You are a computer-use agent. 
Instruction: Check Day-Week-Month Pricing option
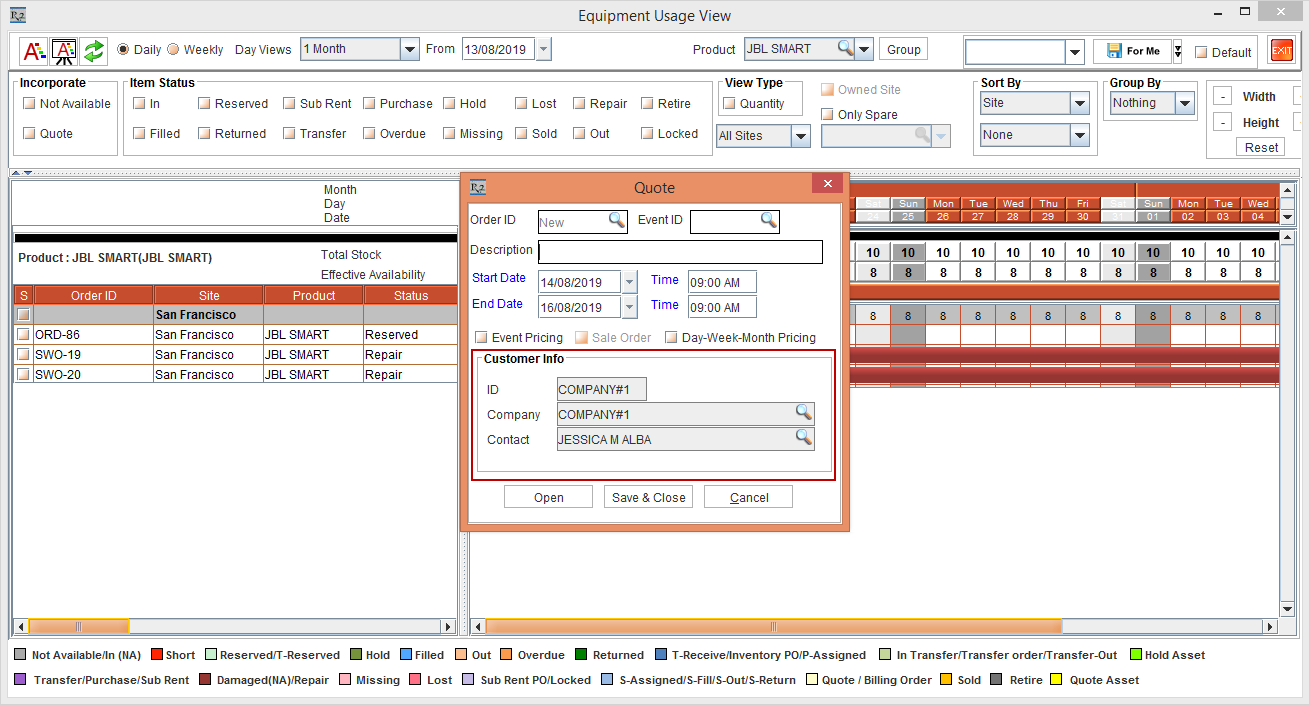tap(671, 337)
